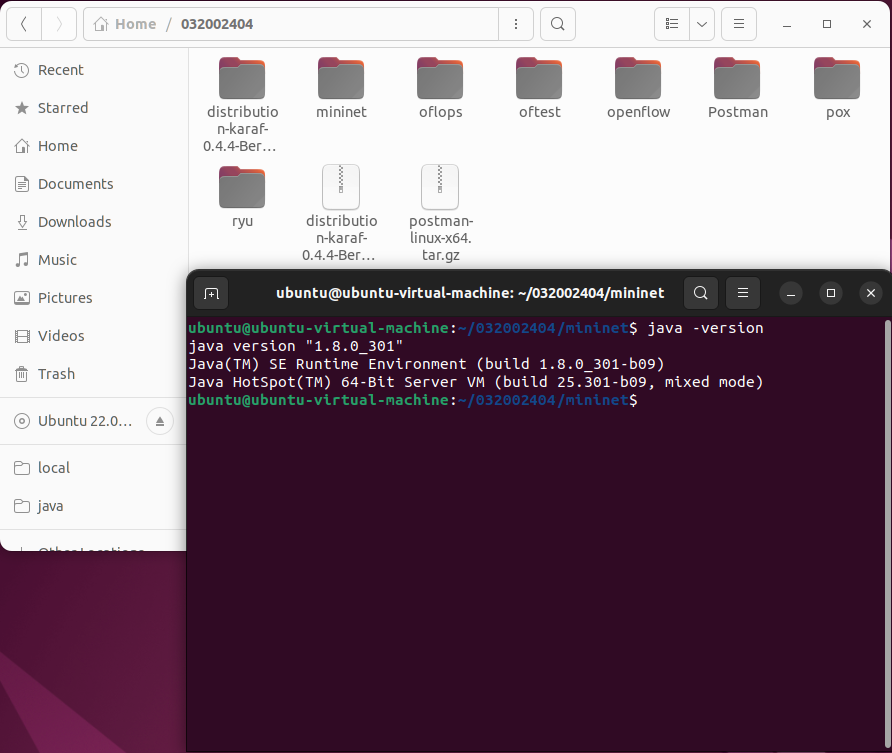The width and height of the screenshot is (892, 753).
Task: Click the 'java -version' command text
Action: pos(705,328)
